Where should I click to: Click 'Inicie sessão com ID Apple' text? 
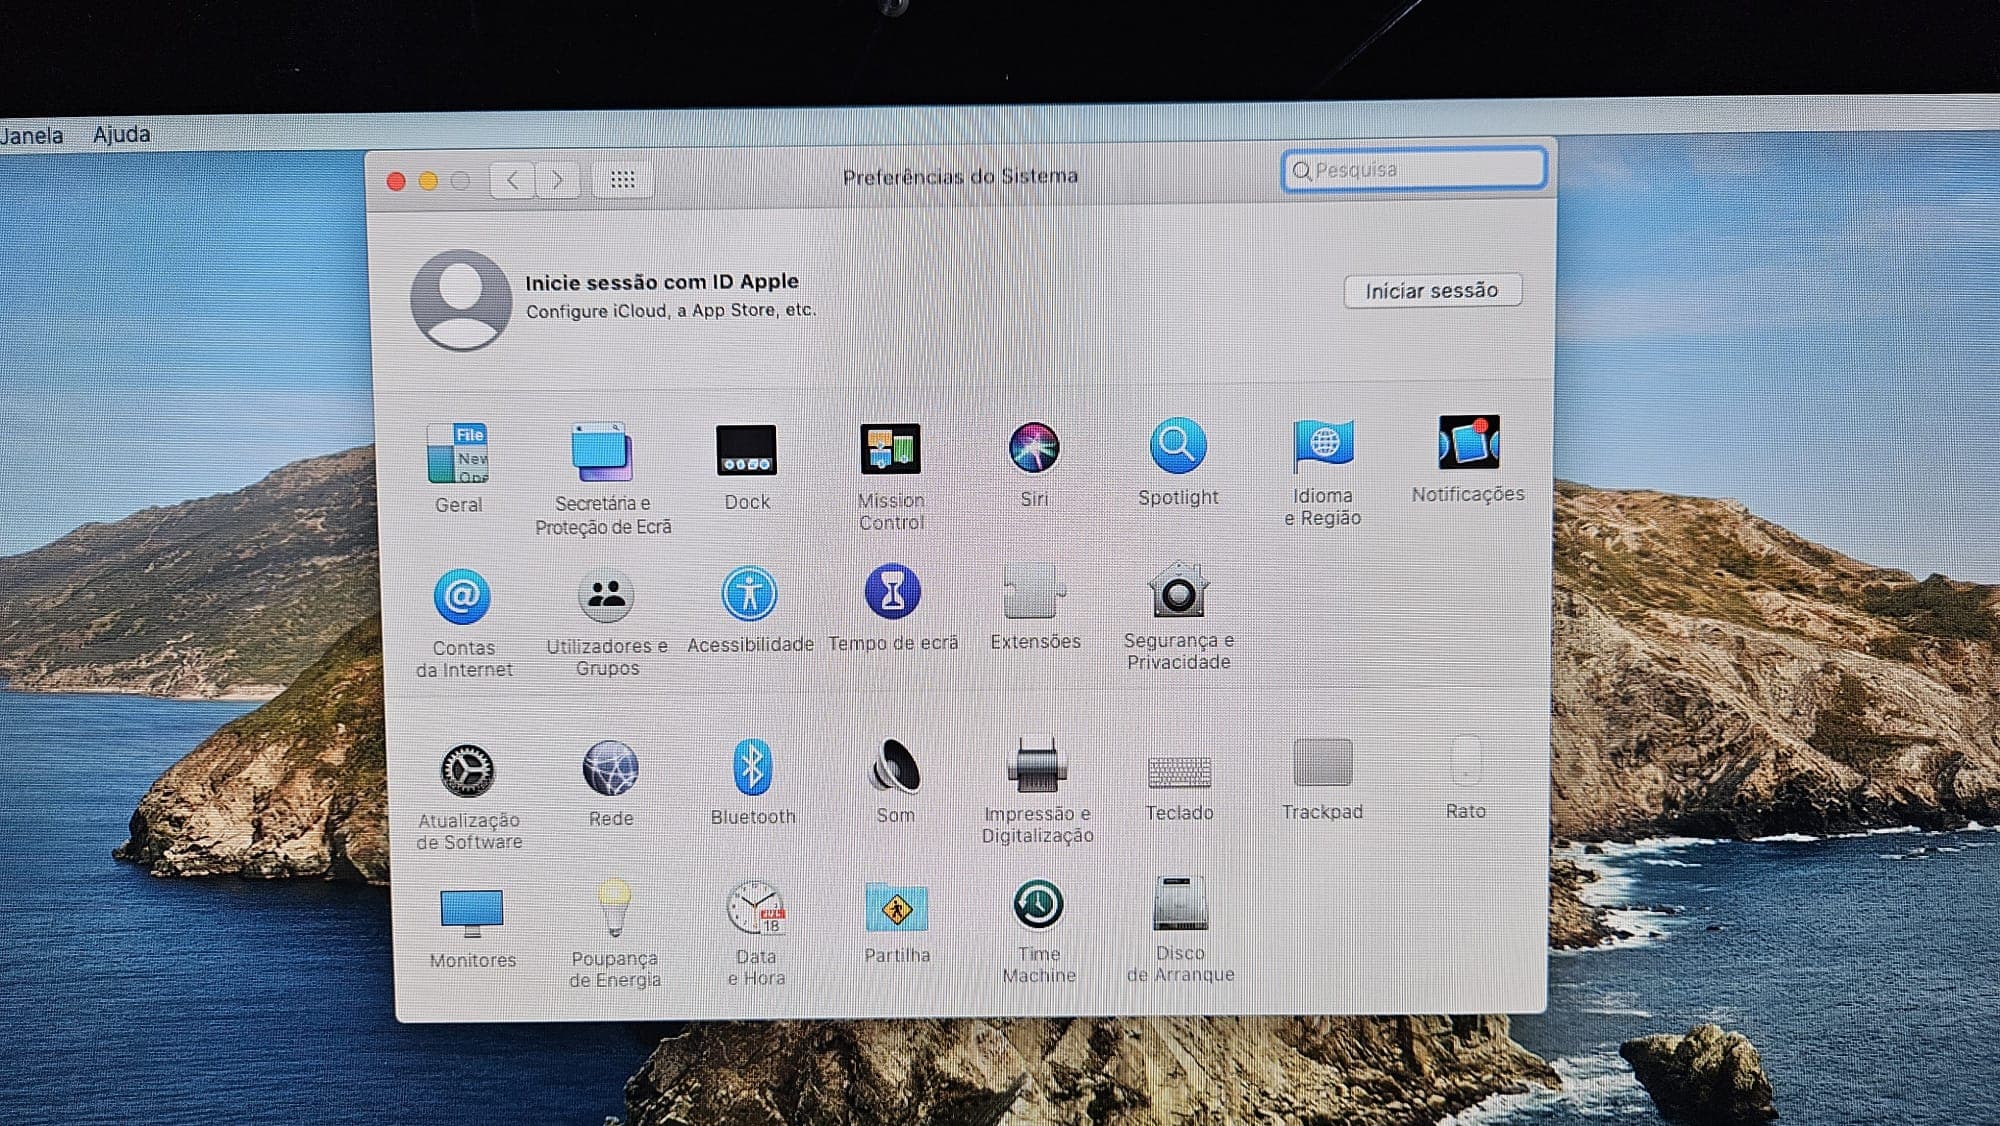click(662, 282)
